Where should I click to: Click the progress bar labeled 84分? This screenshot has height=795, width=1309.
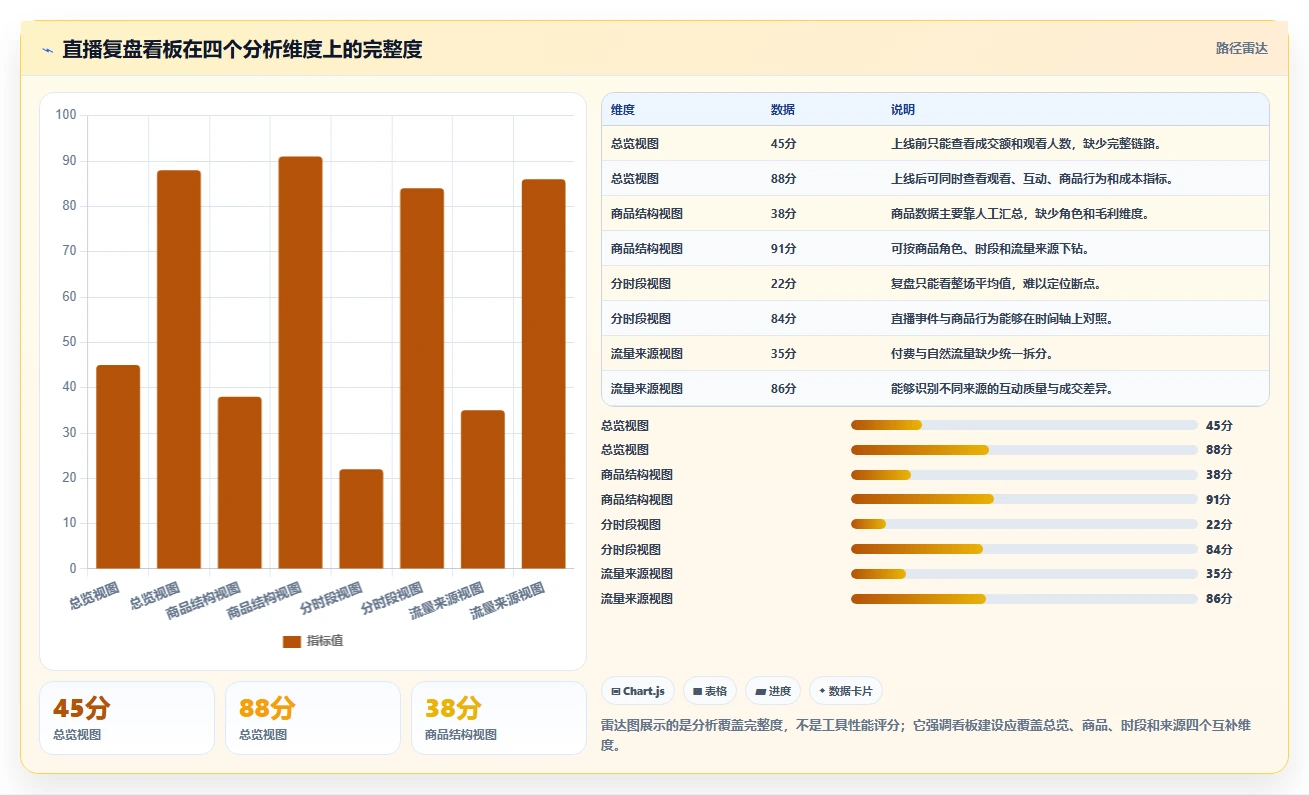[1024, 549]
